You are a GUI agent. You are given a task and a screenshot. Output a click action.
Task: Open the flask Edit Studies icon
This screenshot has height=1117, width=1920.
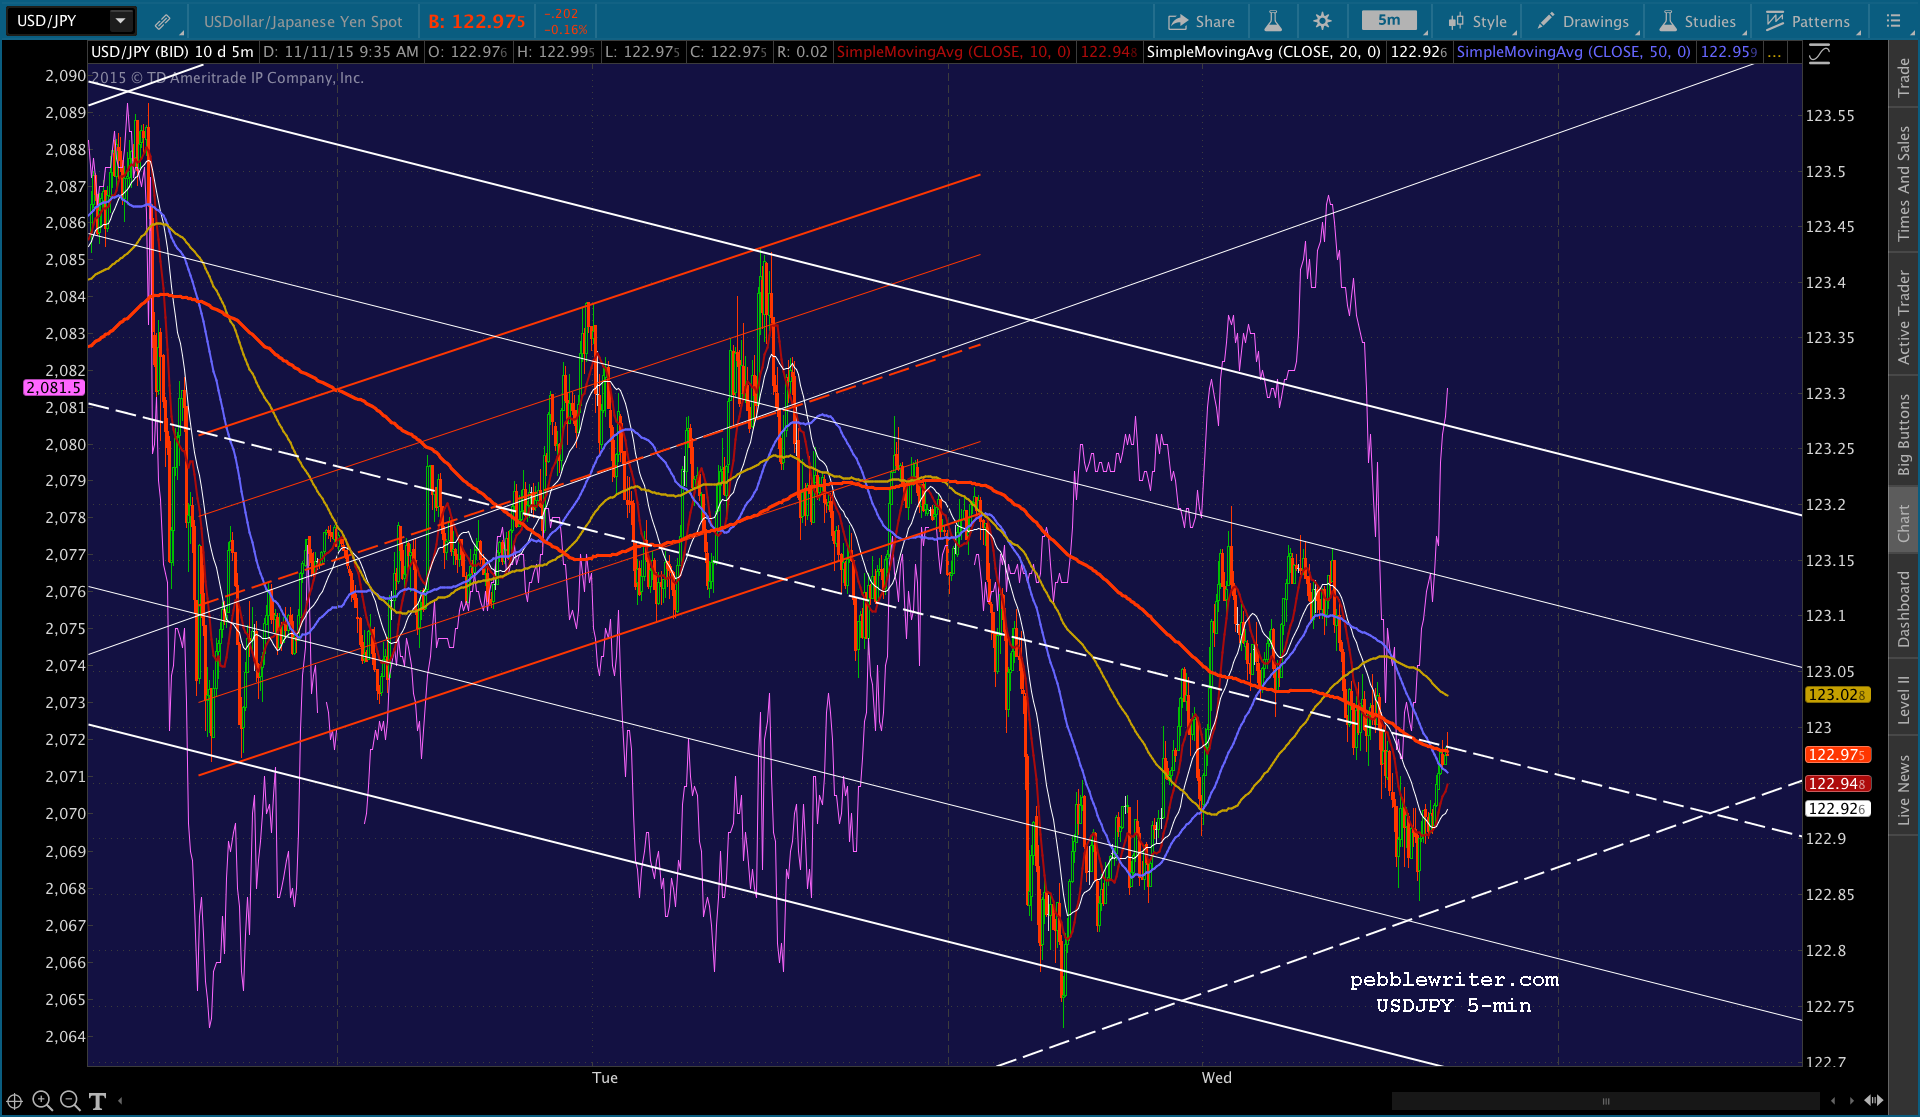pyautogui.click(x=1273, y=21)
